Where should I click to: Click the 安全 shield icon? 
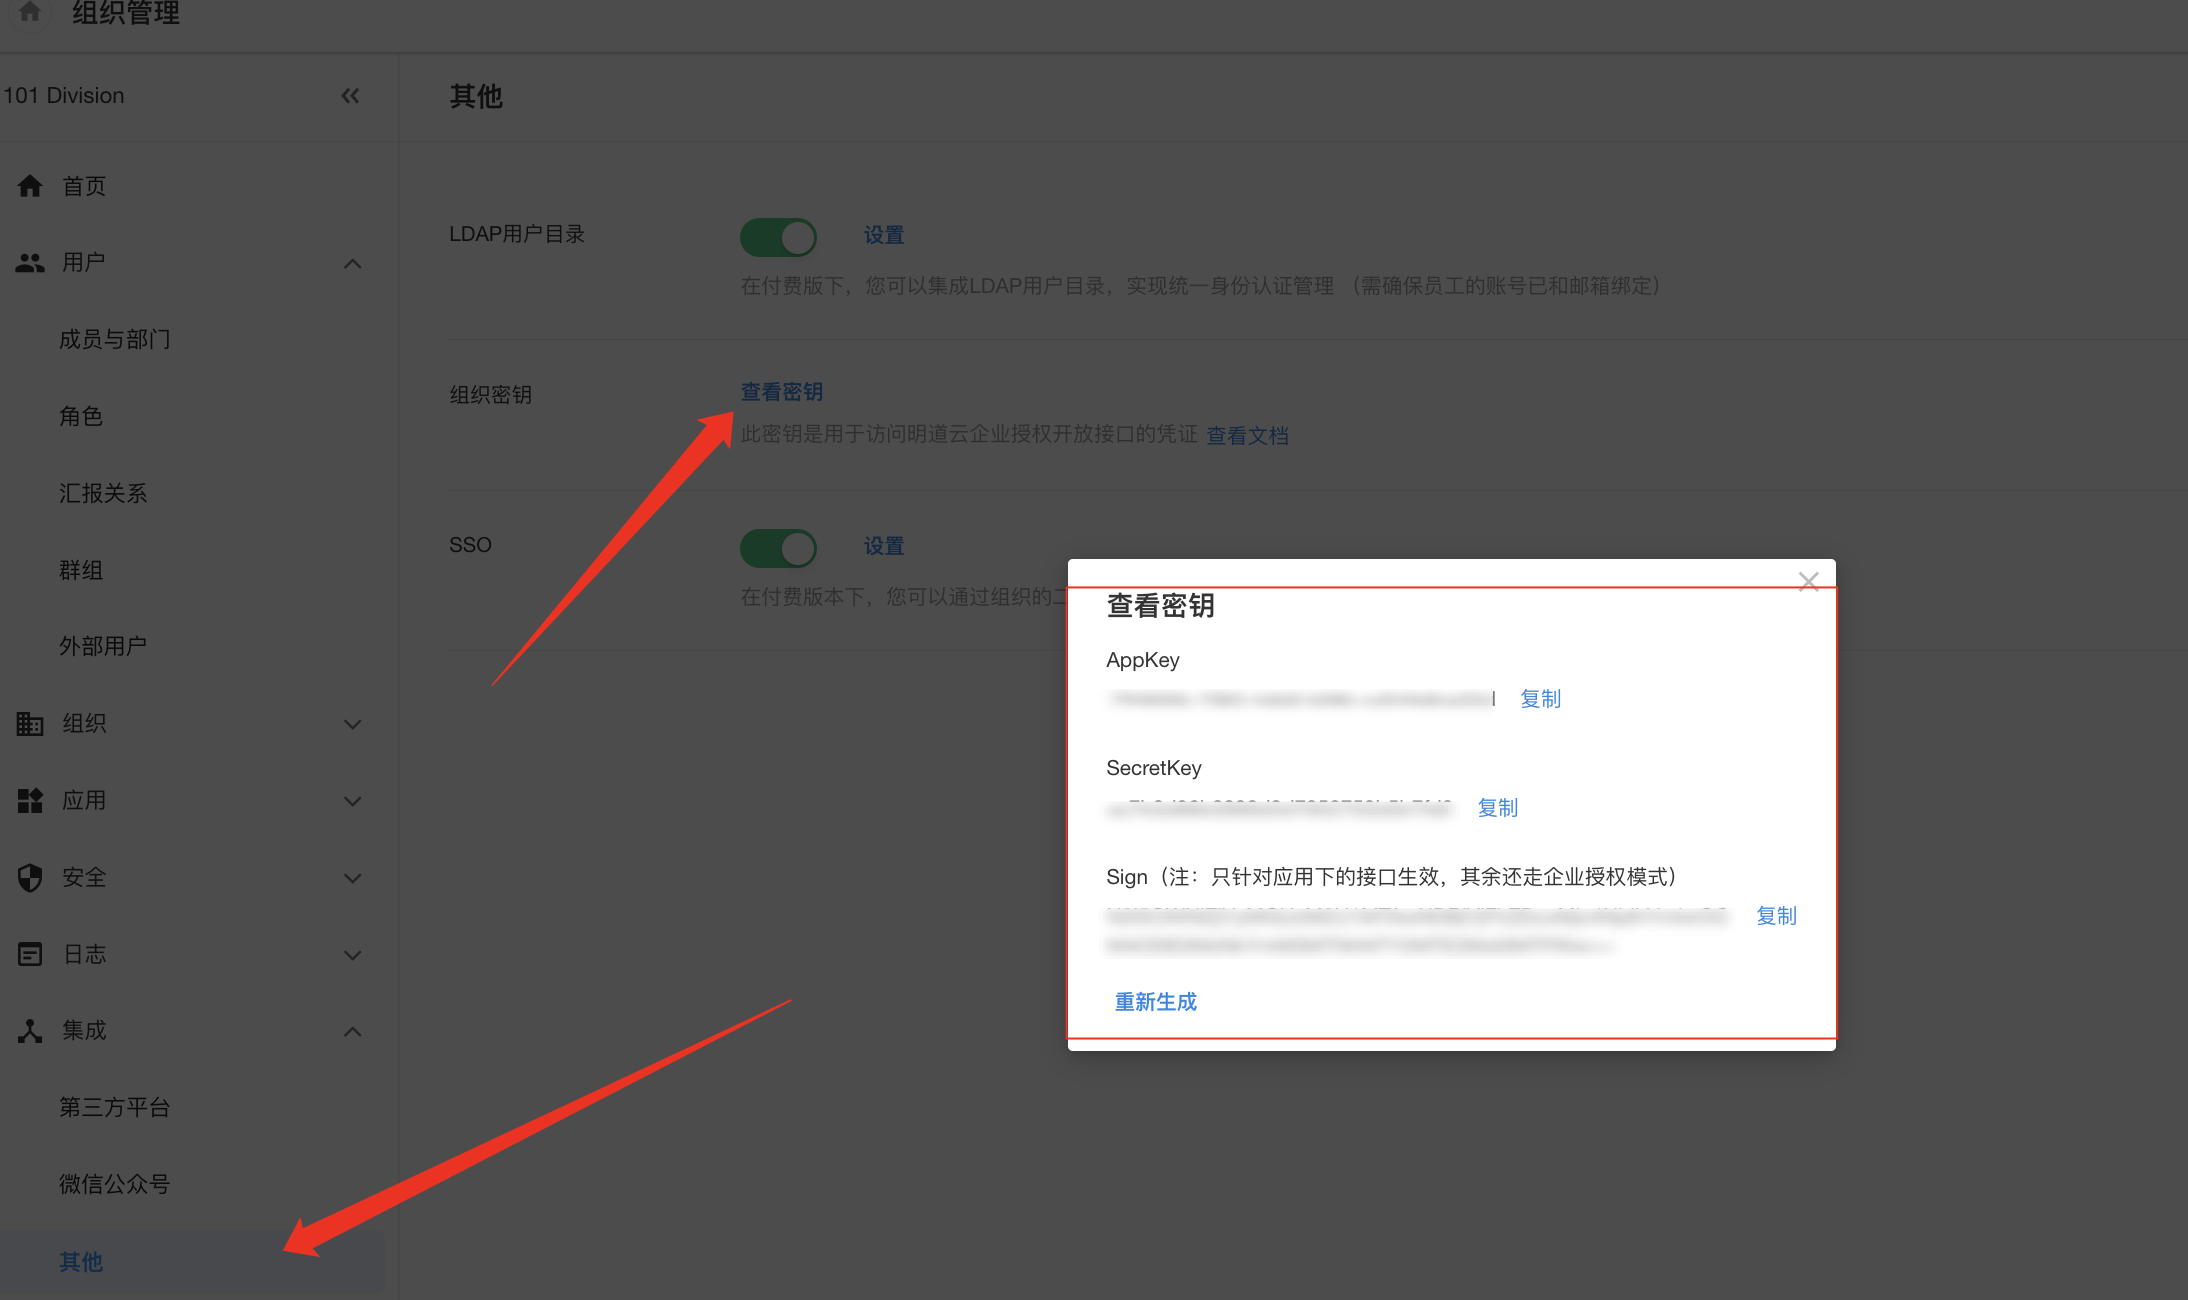(30, 878)
